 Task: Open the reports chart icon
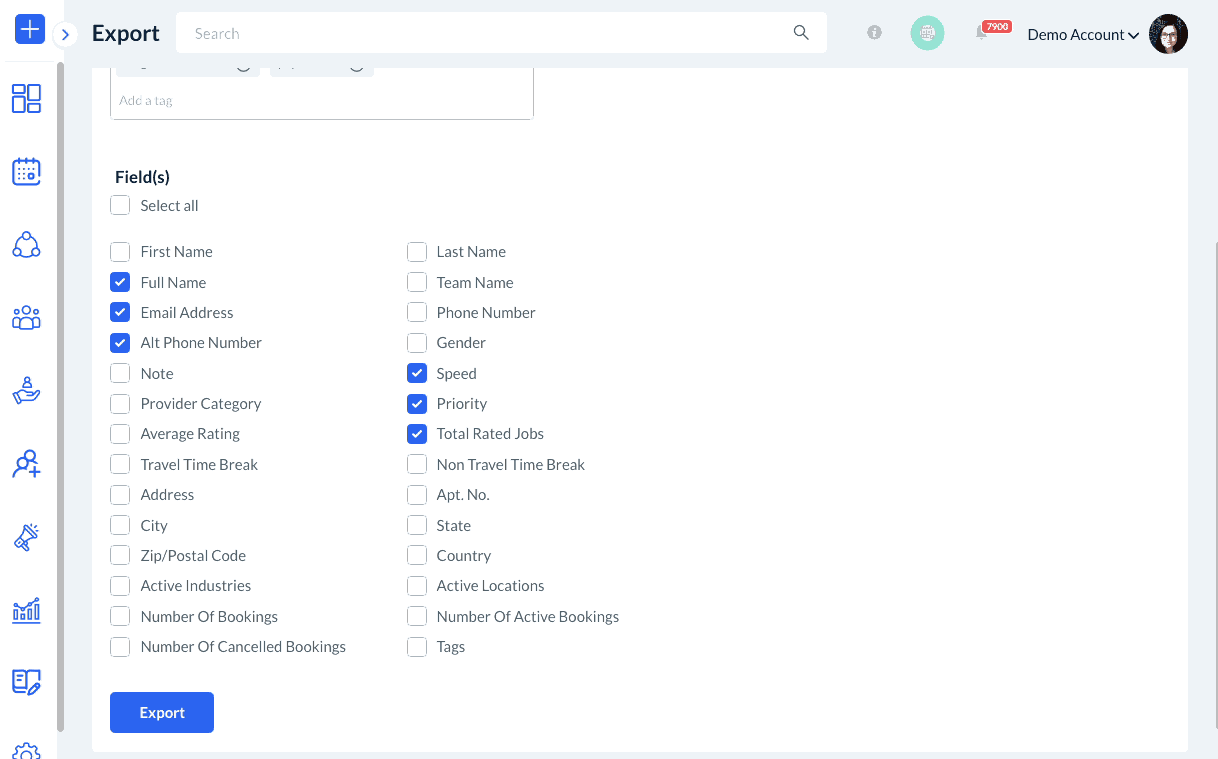(27, 610)
